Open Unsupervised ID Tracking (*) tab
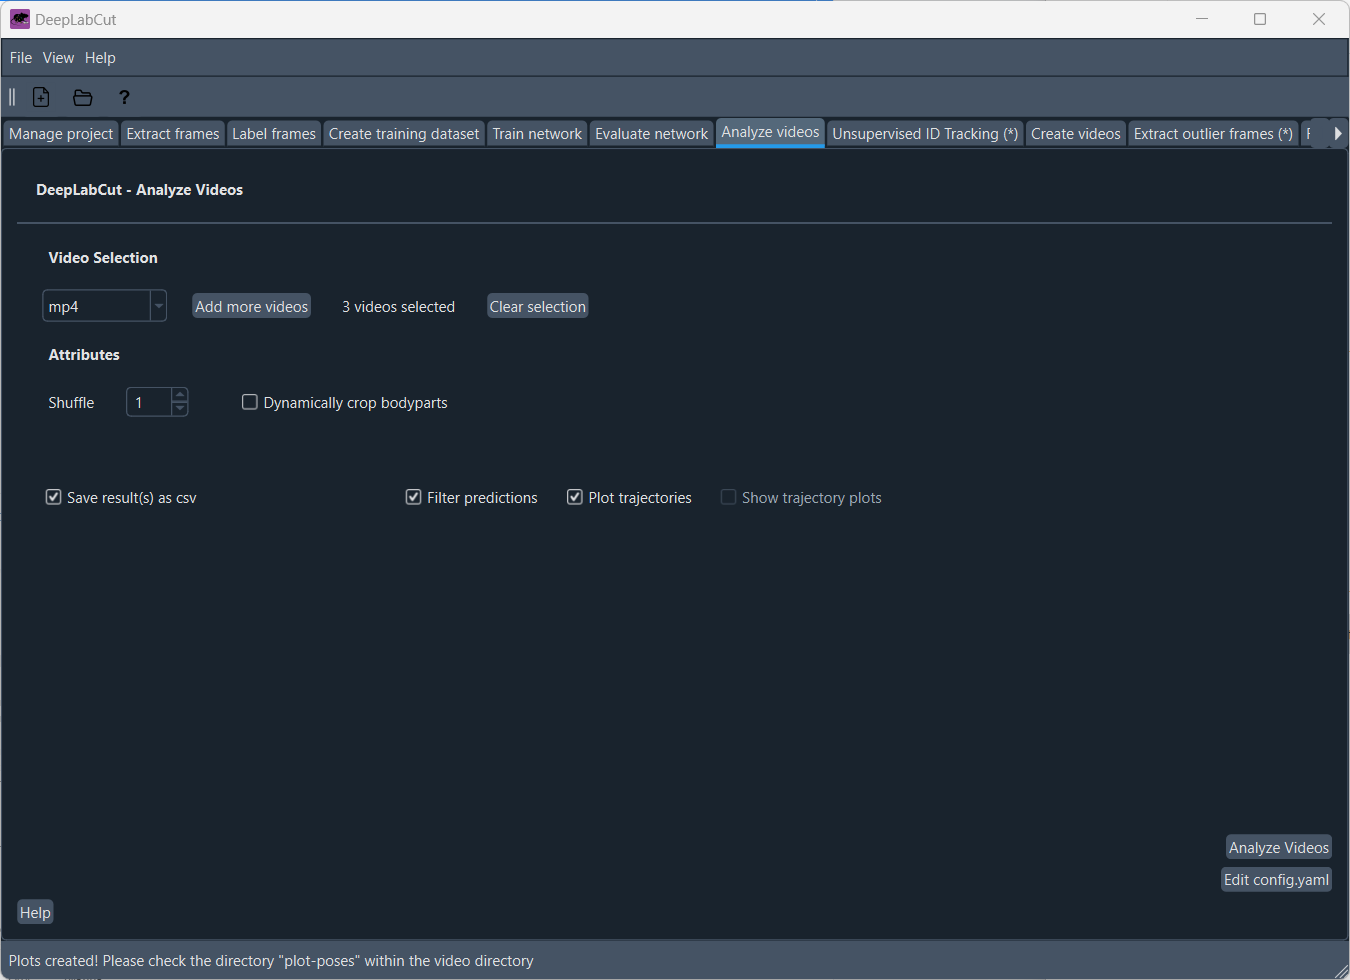The width and height of the screenshot is (1350, 980). (925, 134)
